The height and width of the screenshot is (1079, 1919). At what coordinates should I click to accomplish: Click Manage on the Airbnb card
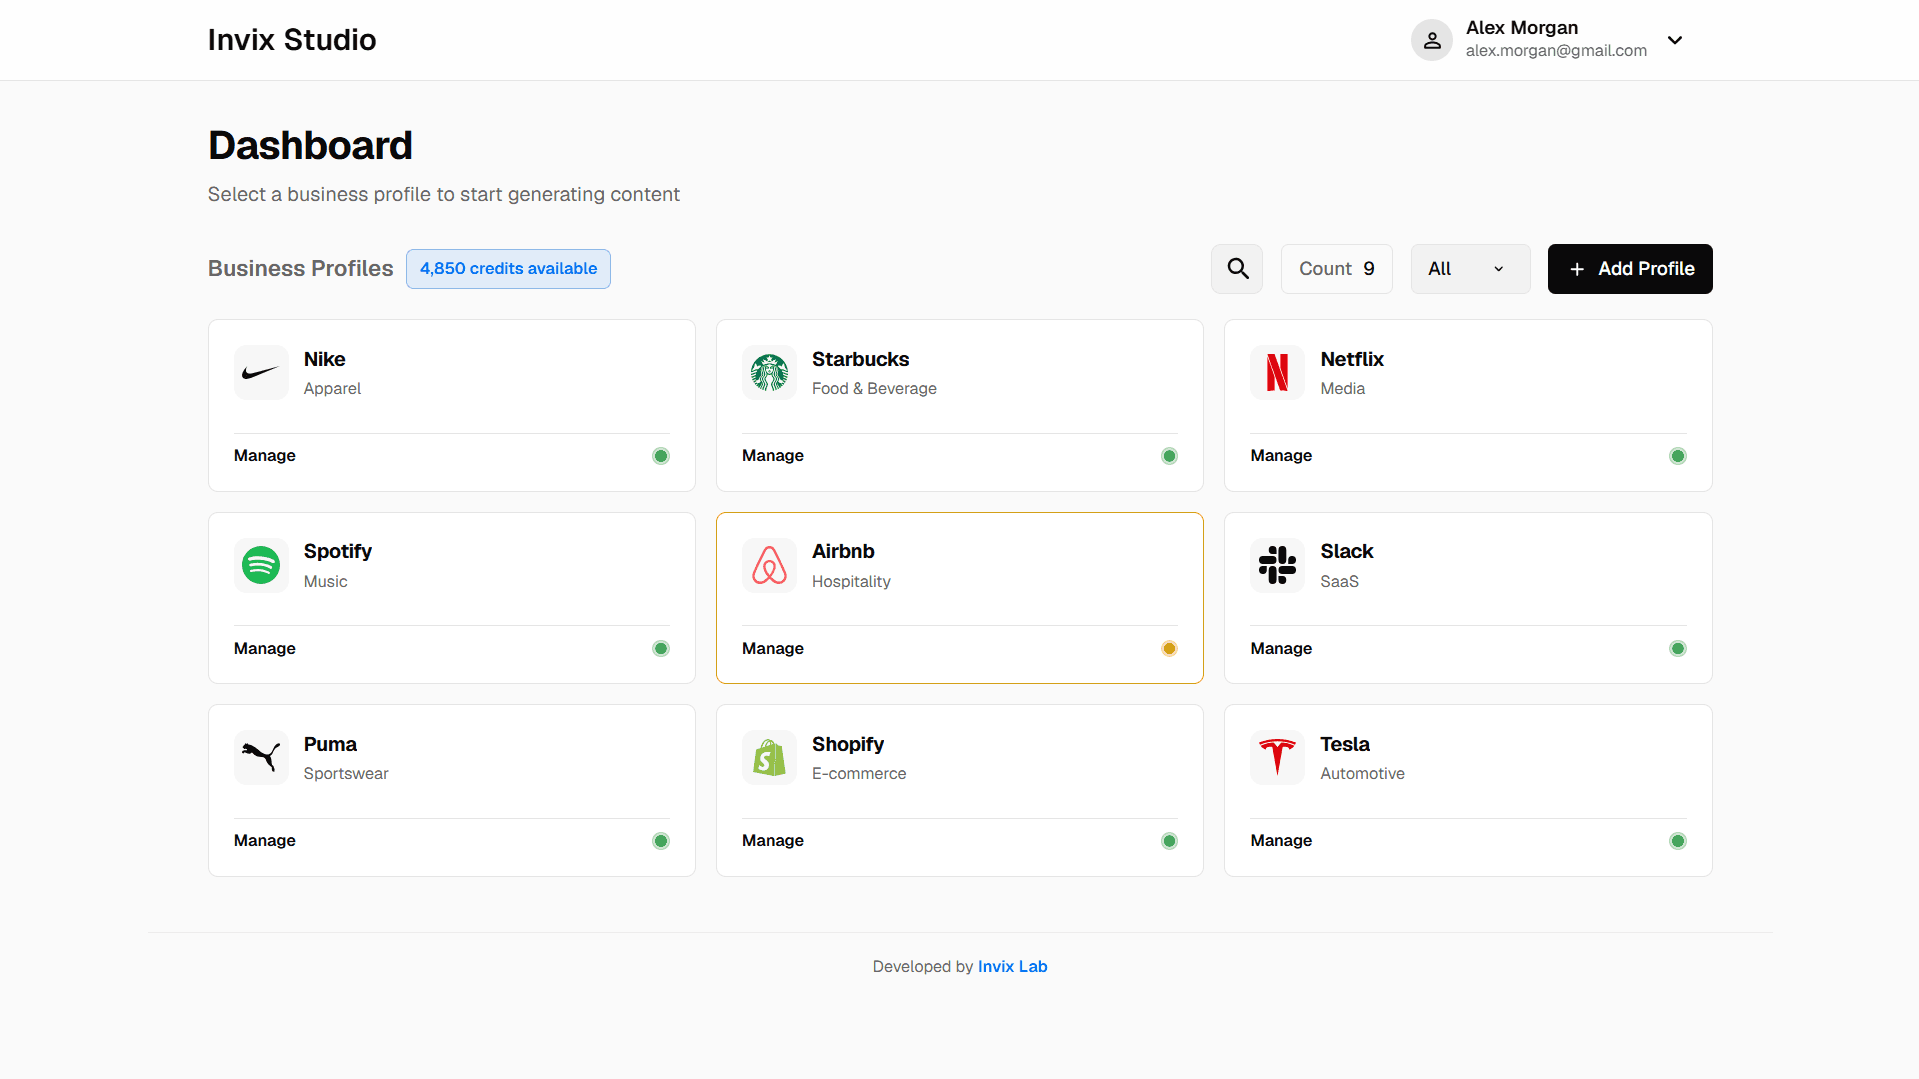click(x=773, y=649)
